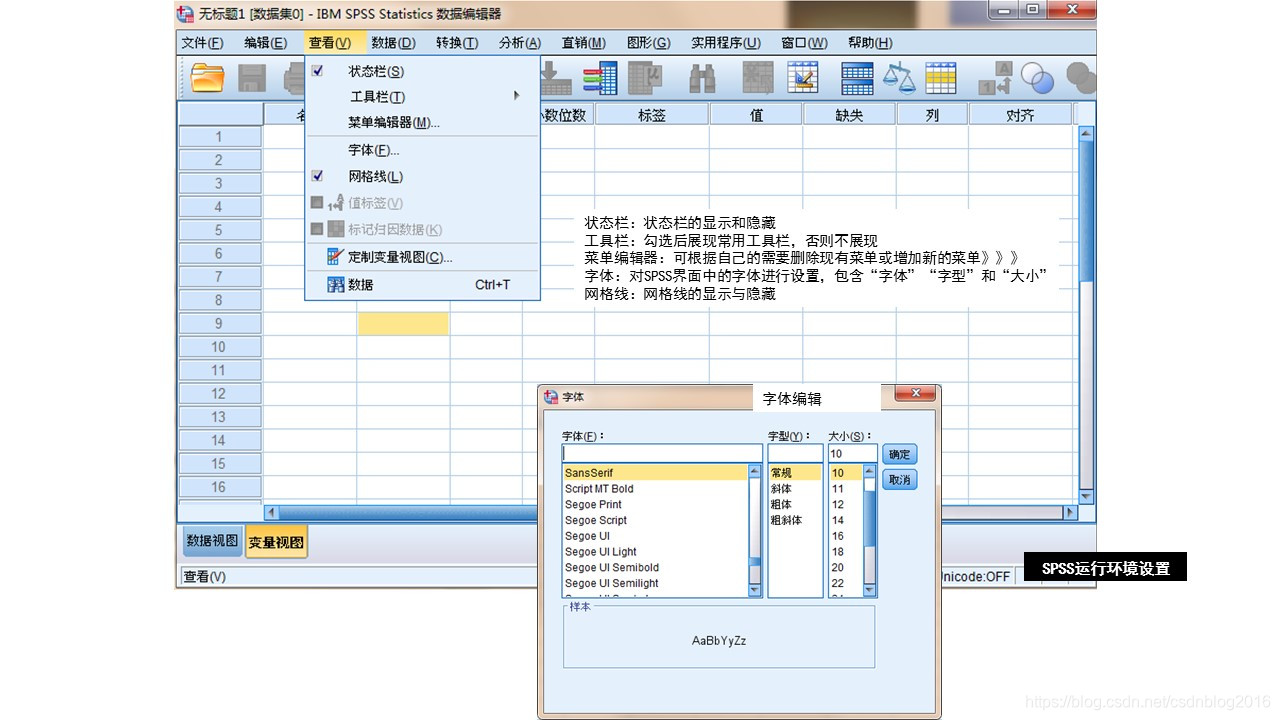Screen dimensions: 1280x720
Task: Click the 缺失 column header
Action: (849, 115)
